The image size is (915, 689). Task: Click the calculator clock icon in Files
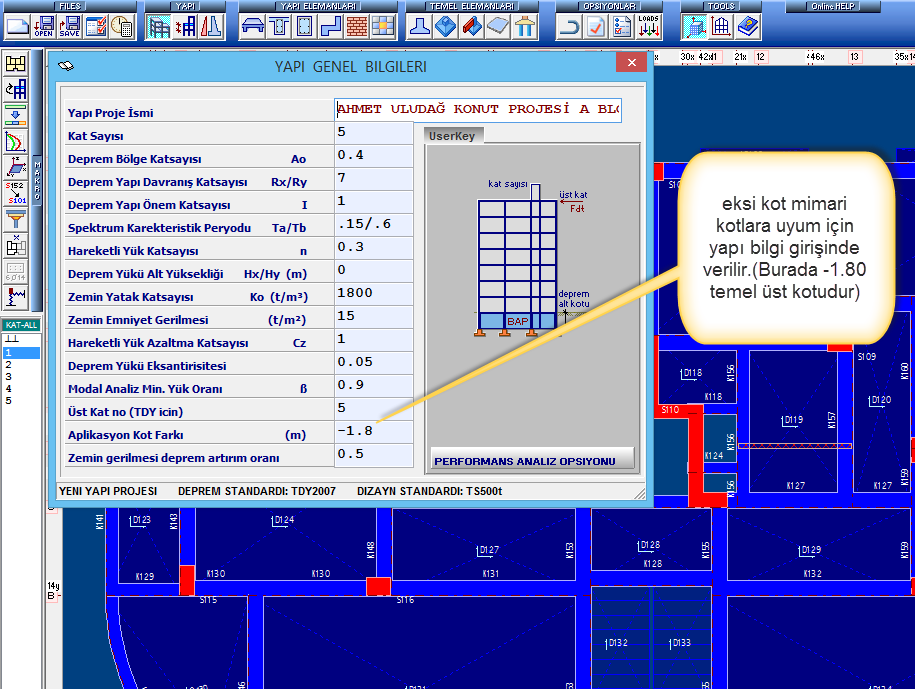tap(121, 27)
